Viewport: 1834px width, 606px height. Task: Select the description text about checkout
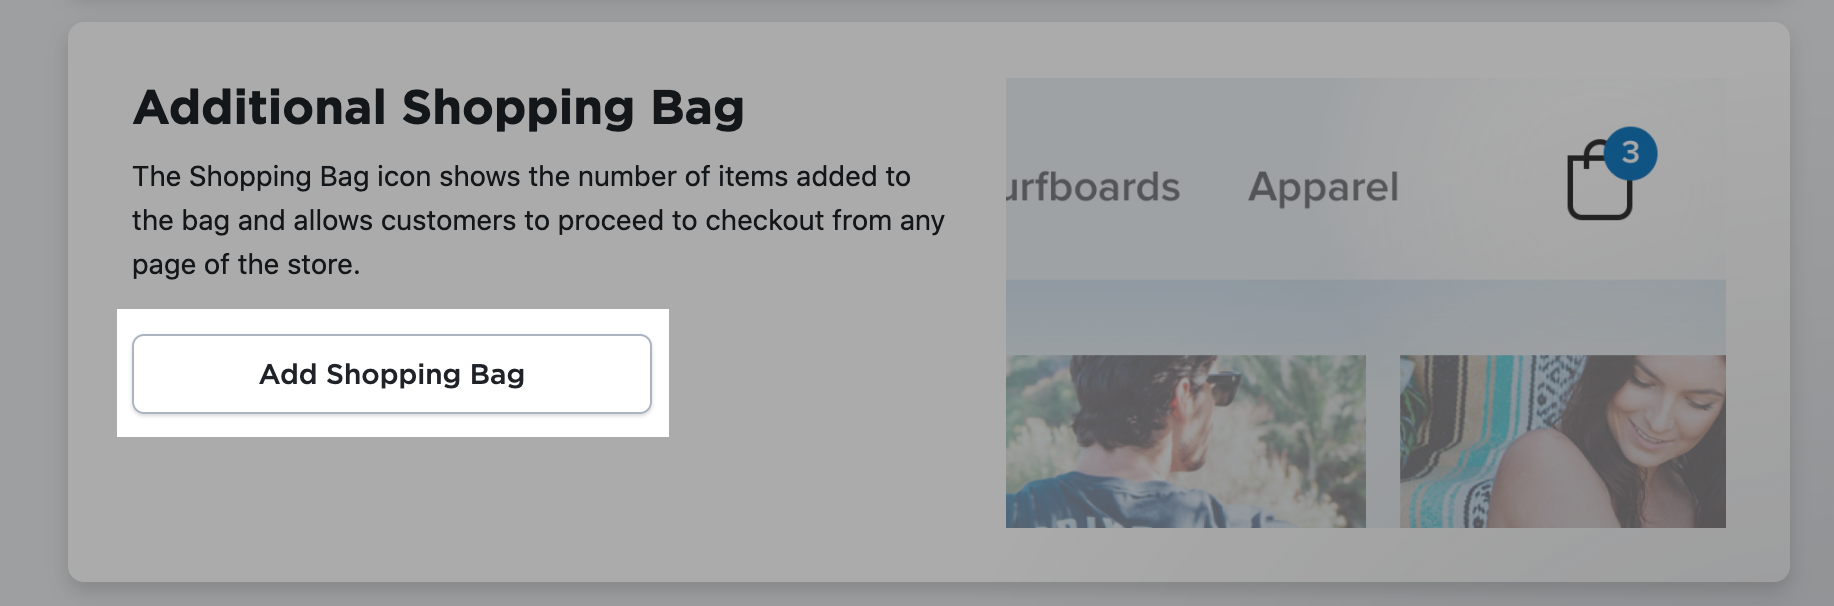coord(538,220)
